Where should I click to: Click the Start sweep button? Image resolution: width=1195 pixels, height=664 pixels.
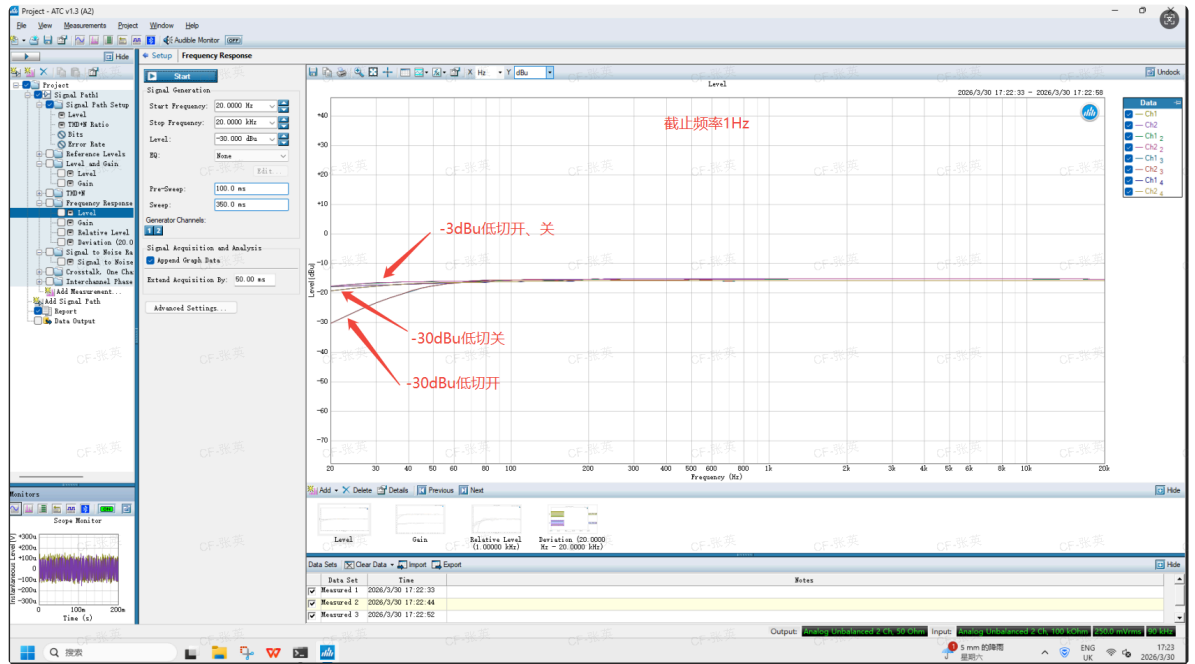click(181, 76)
